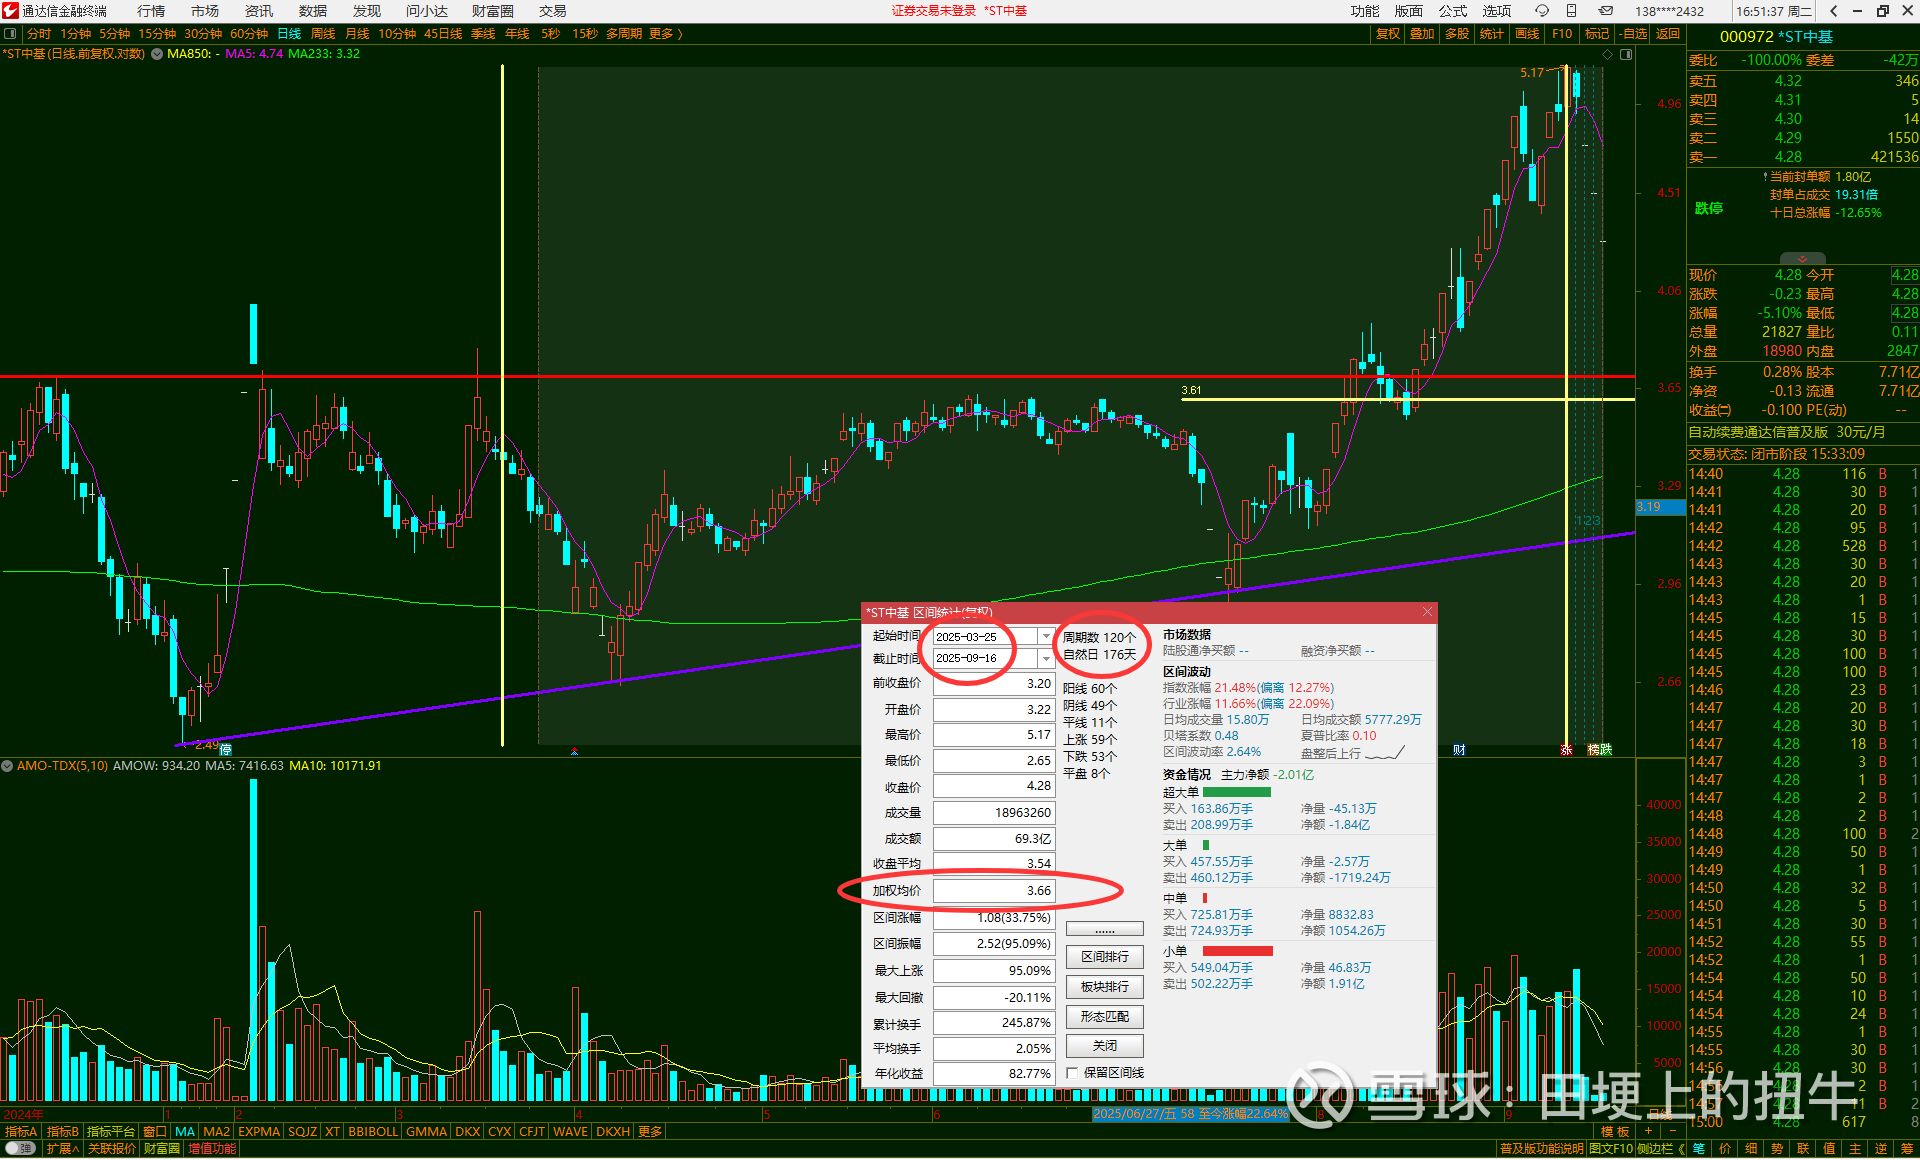This screenshot has width=1920, height=1160.
Task: Click the minus zoom-out icon beside 模板
Action: tap(1672, 1131)
